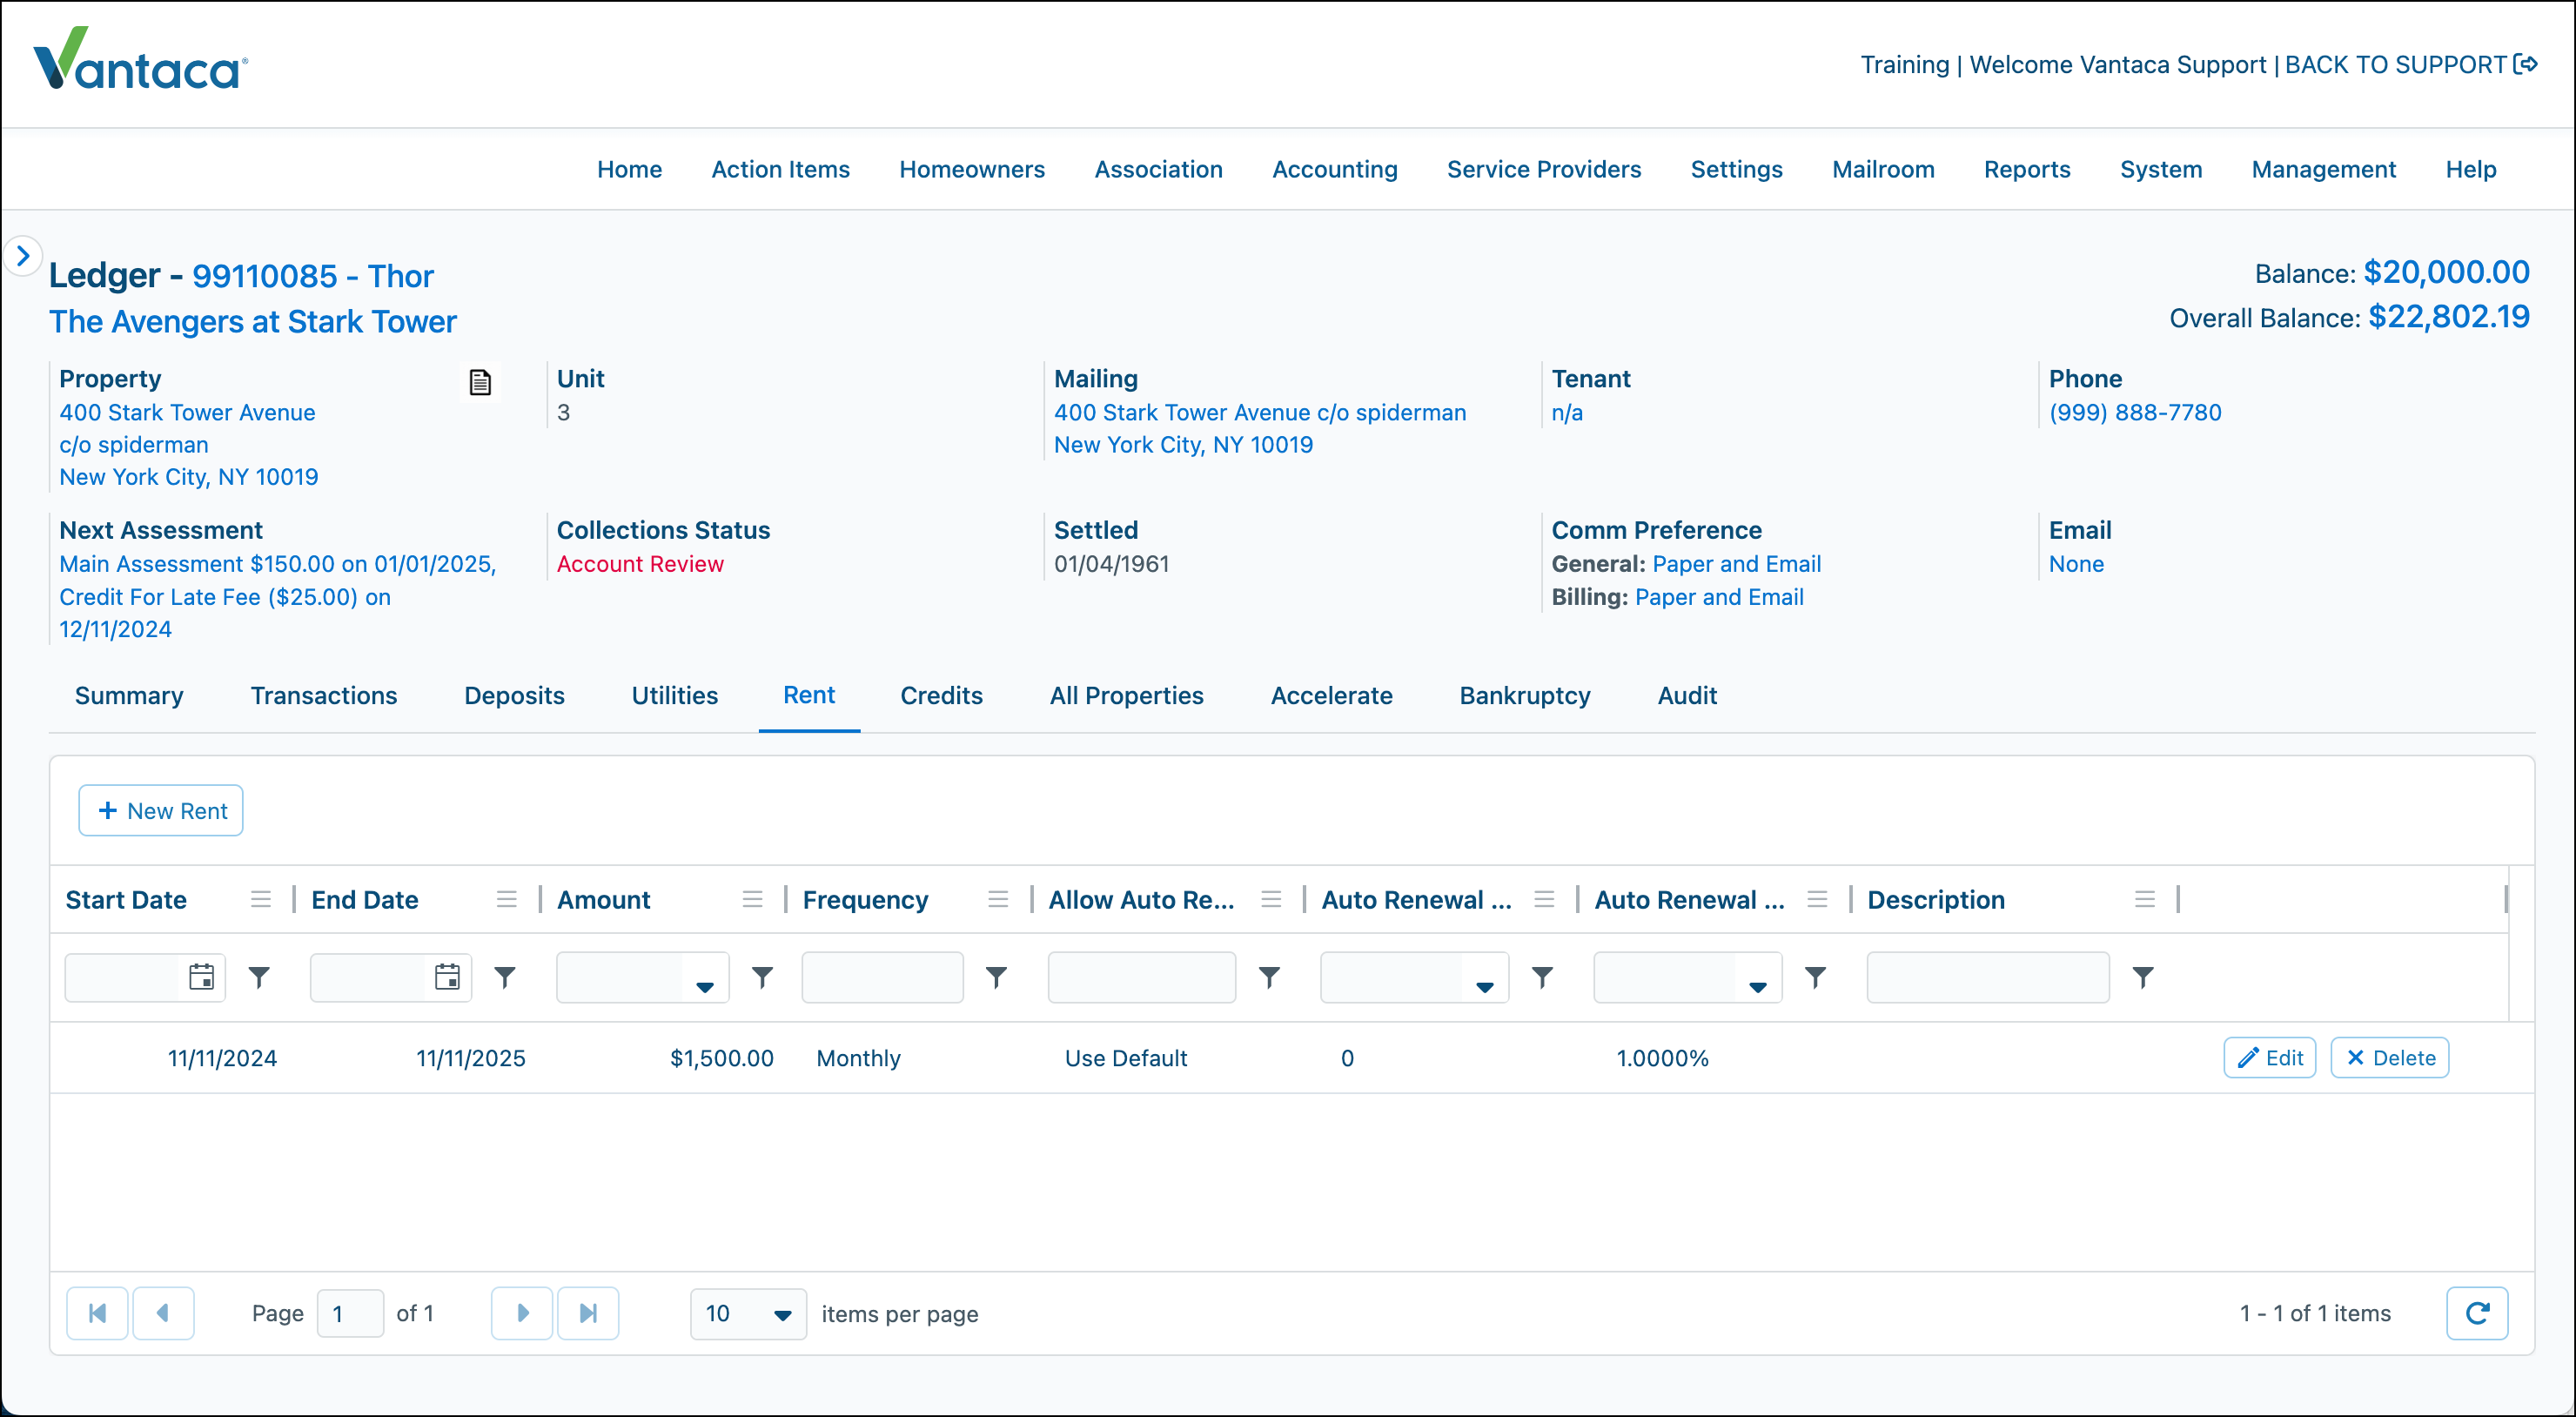Viewport: 2576px width, 1417px height.
Task: Open the Description column menu icon
Action: pos(2144,900)
